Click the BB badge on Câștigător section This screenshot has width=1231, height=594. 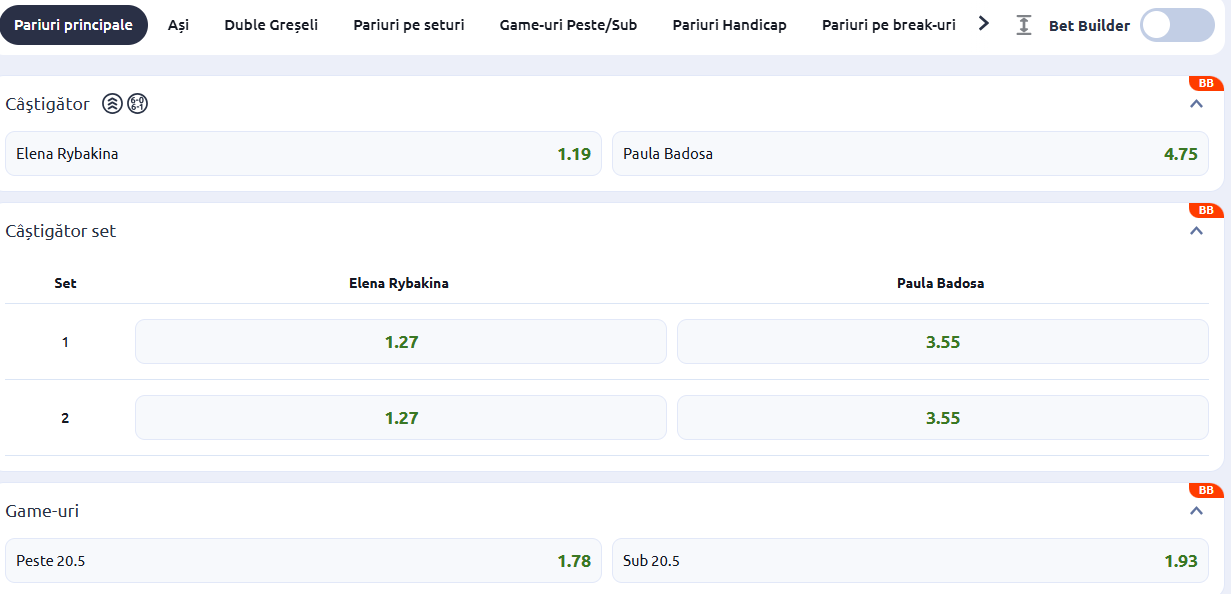pos(1206,83)
